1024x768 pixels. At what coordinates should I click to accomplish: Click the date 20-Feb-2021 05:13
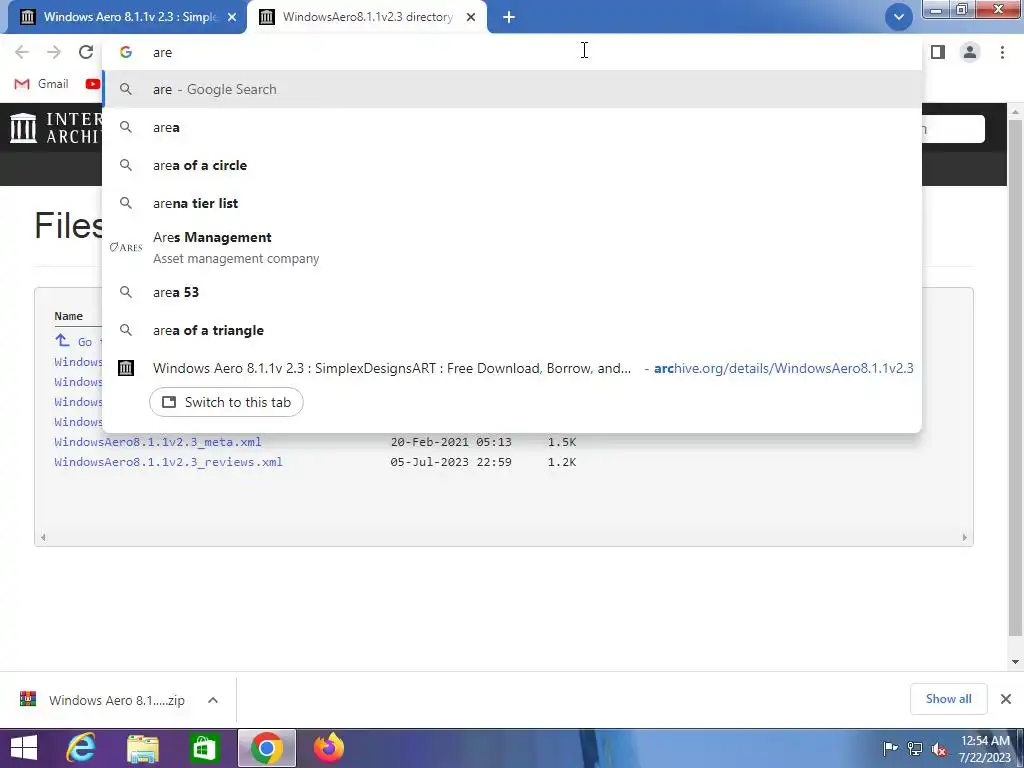(x=451, y=442)
